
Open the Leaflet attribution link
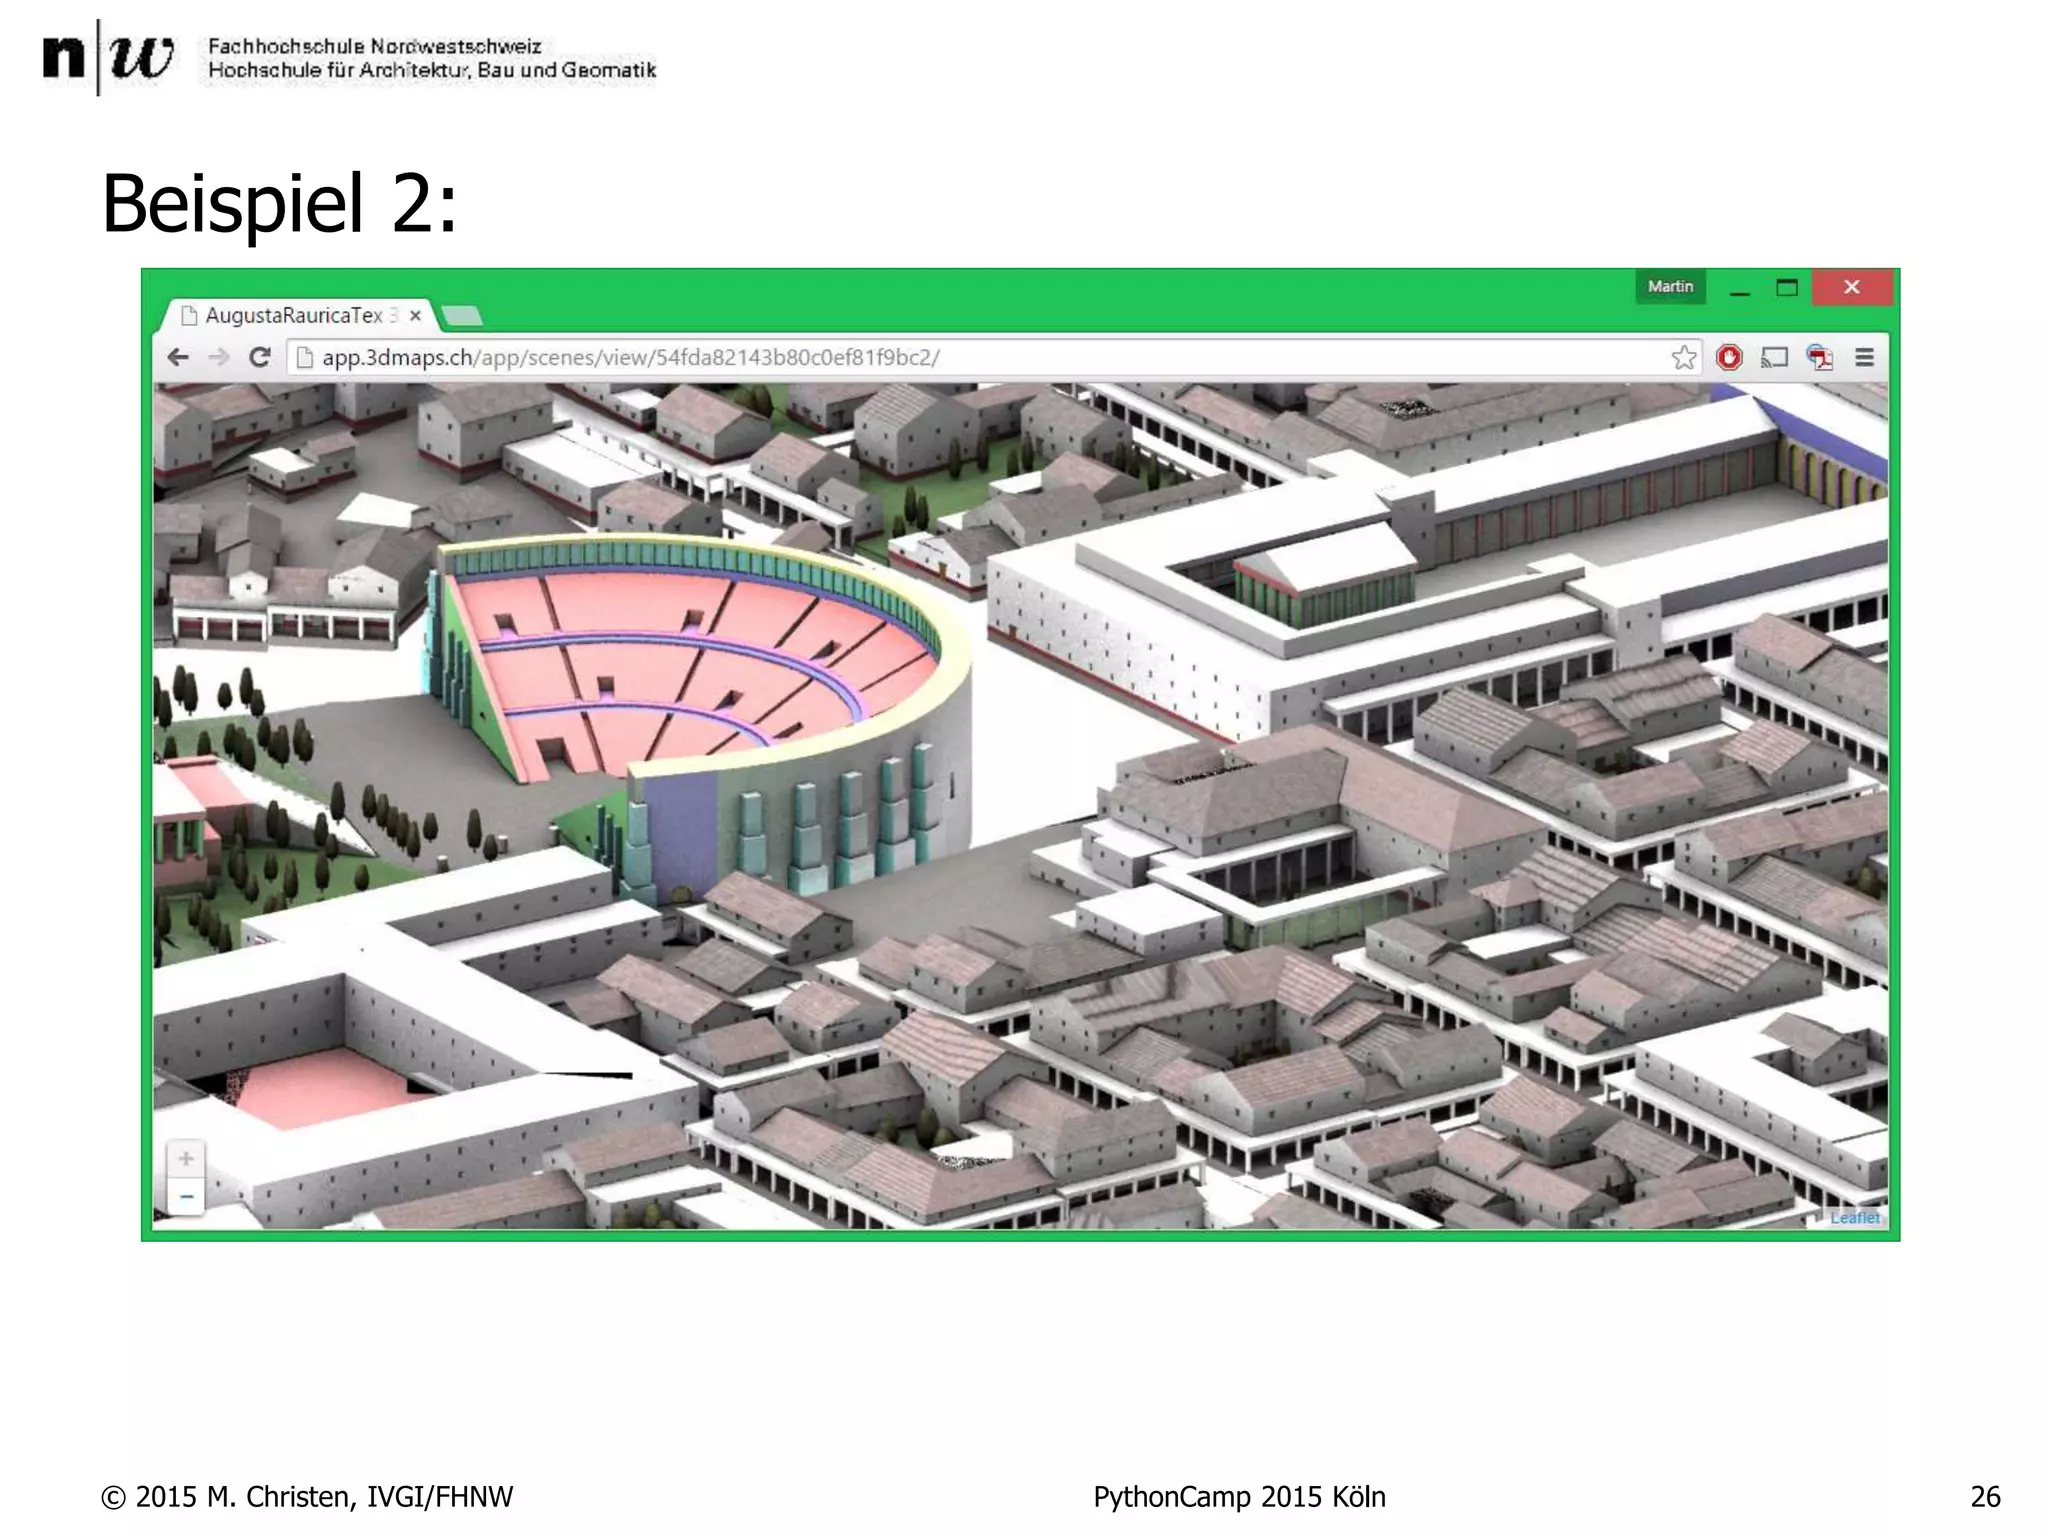coord(1854,1218)
